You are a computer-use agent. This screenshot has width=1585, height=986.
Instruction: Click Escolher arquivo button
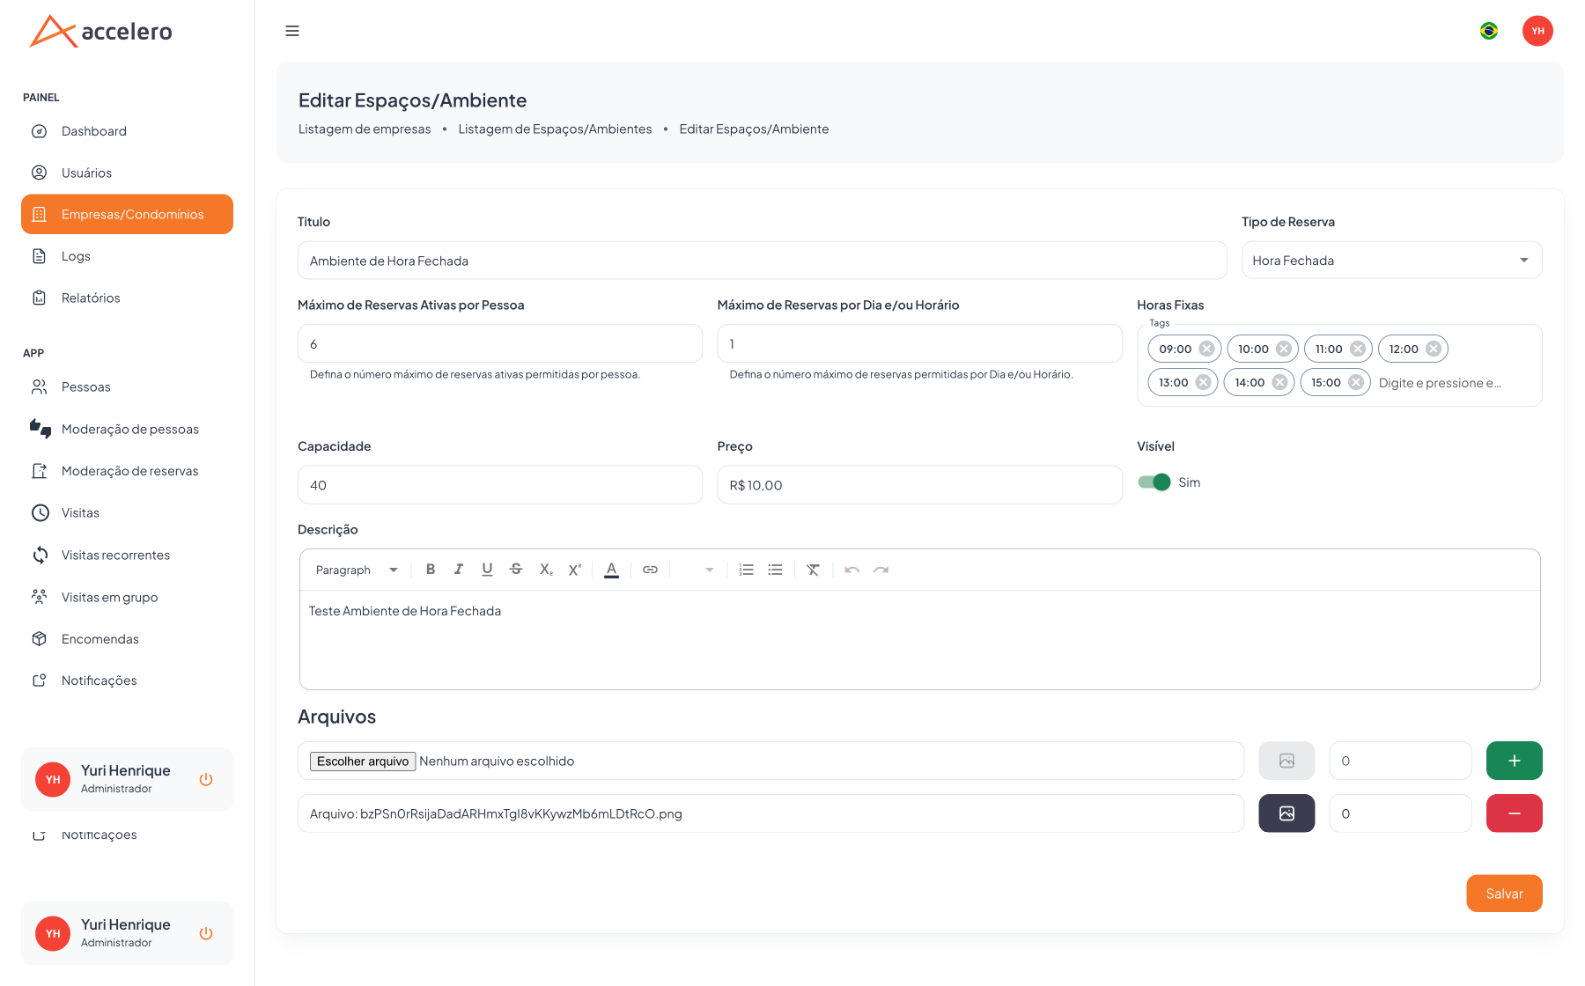tap(363, 761)
